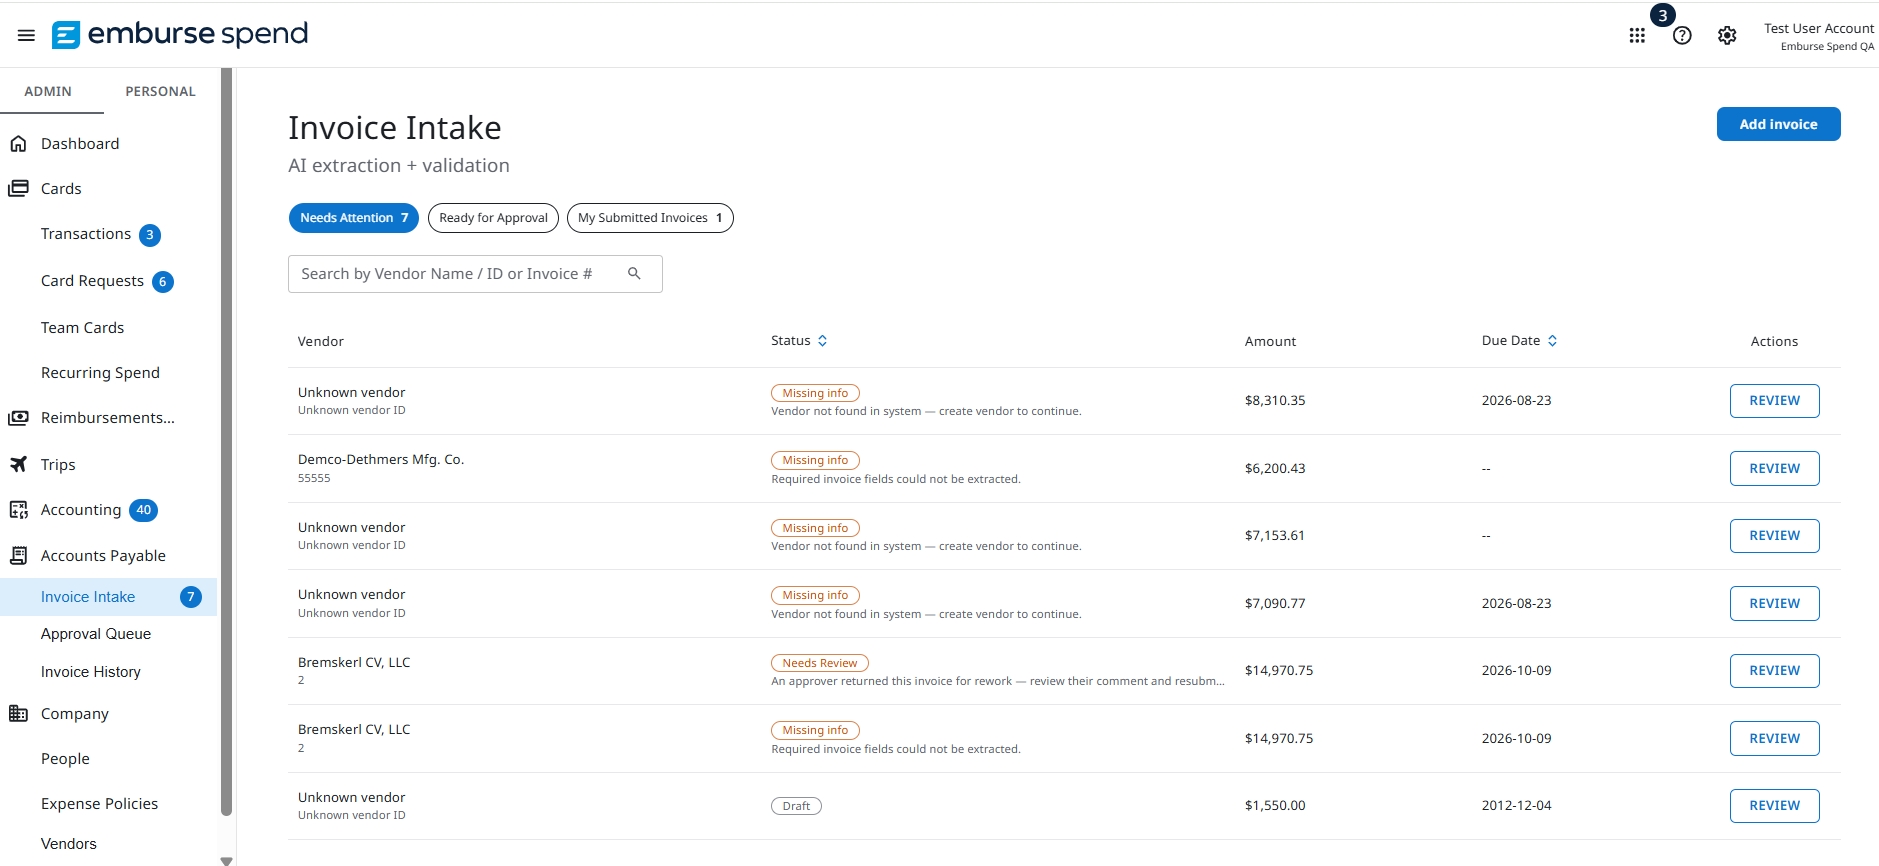Image resolution: width=1879 pixels, height=866 pixels.
Task: Click the Amount column header
Action: (x=1270, y=341)
